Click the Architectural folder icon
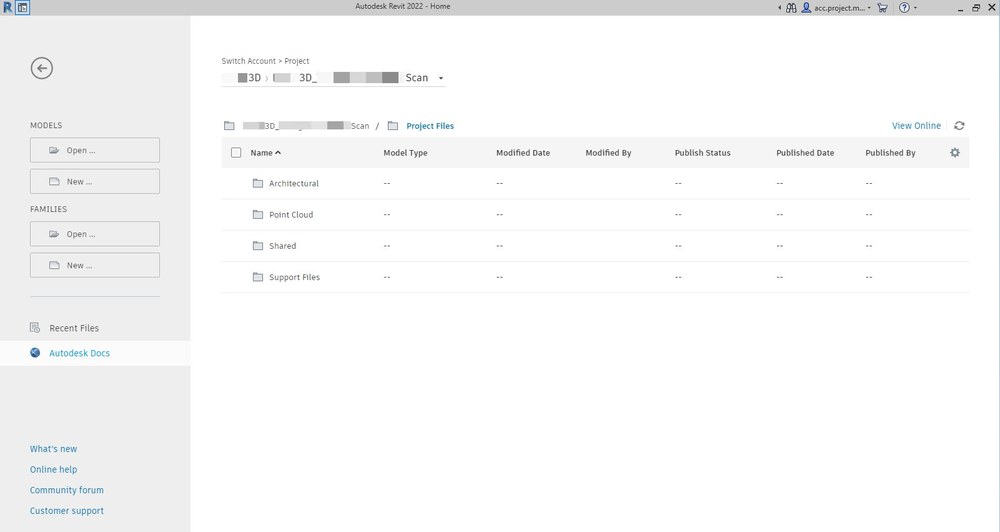This screenshot has height=532, width=1000. (258, 183)
